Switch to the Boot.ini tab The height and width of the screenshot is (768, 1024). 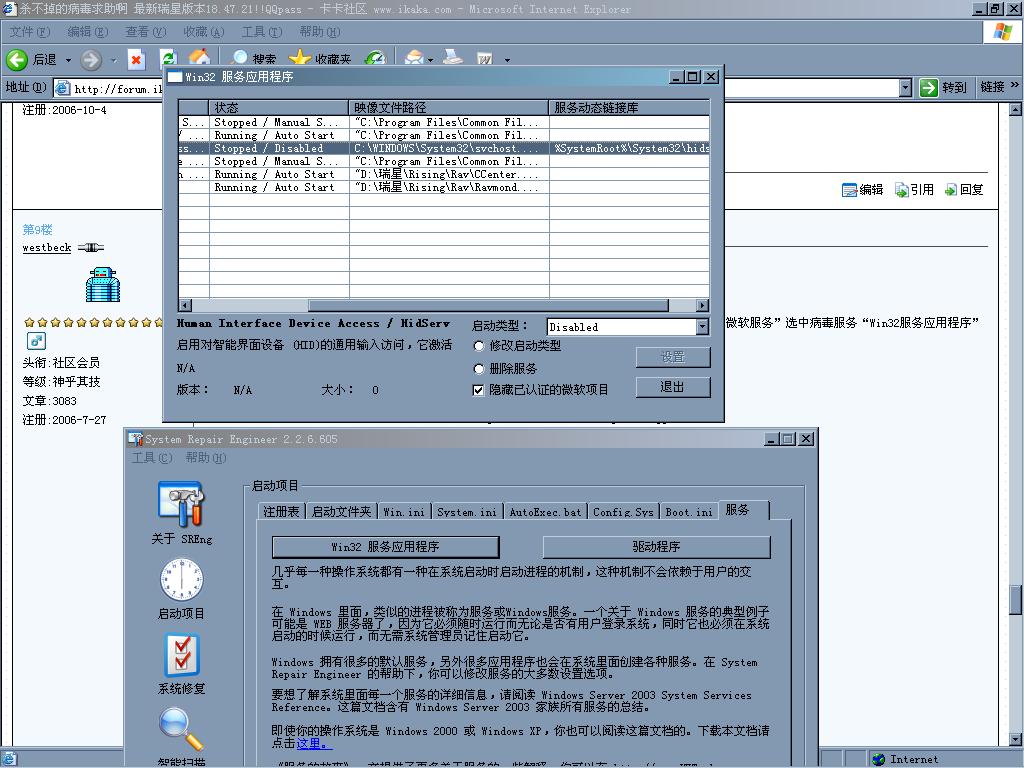point(689,511)
